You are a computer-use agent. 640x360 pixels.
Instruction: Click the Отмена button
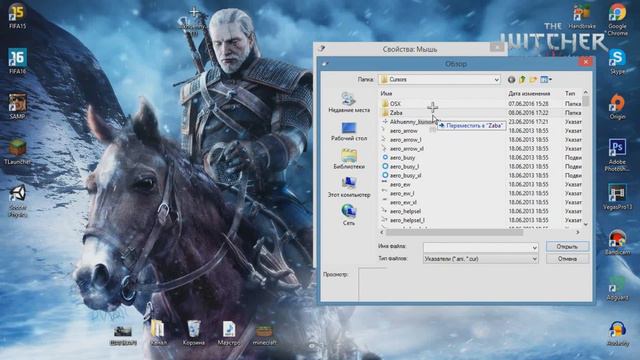(x=567, y=259)
